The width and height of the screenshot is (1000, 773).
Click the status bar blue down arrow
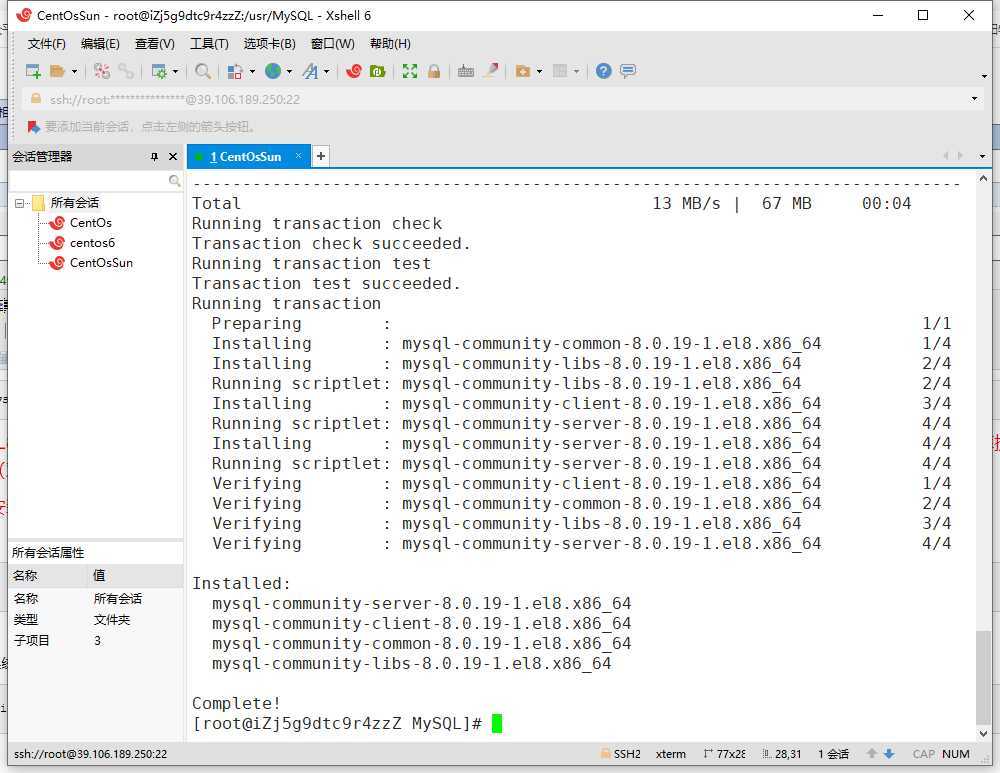click(889, 754)
